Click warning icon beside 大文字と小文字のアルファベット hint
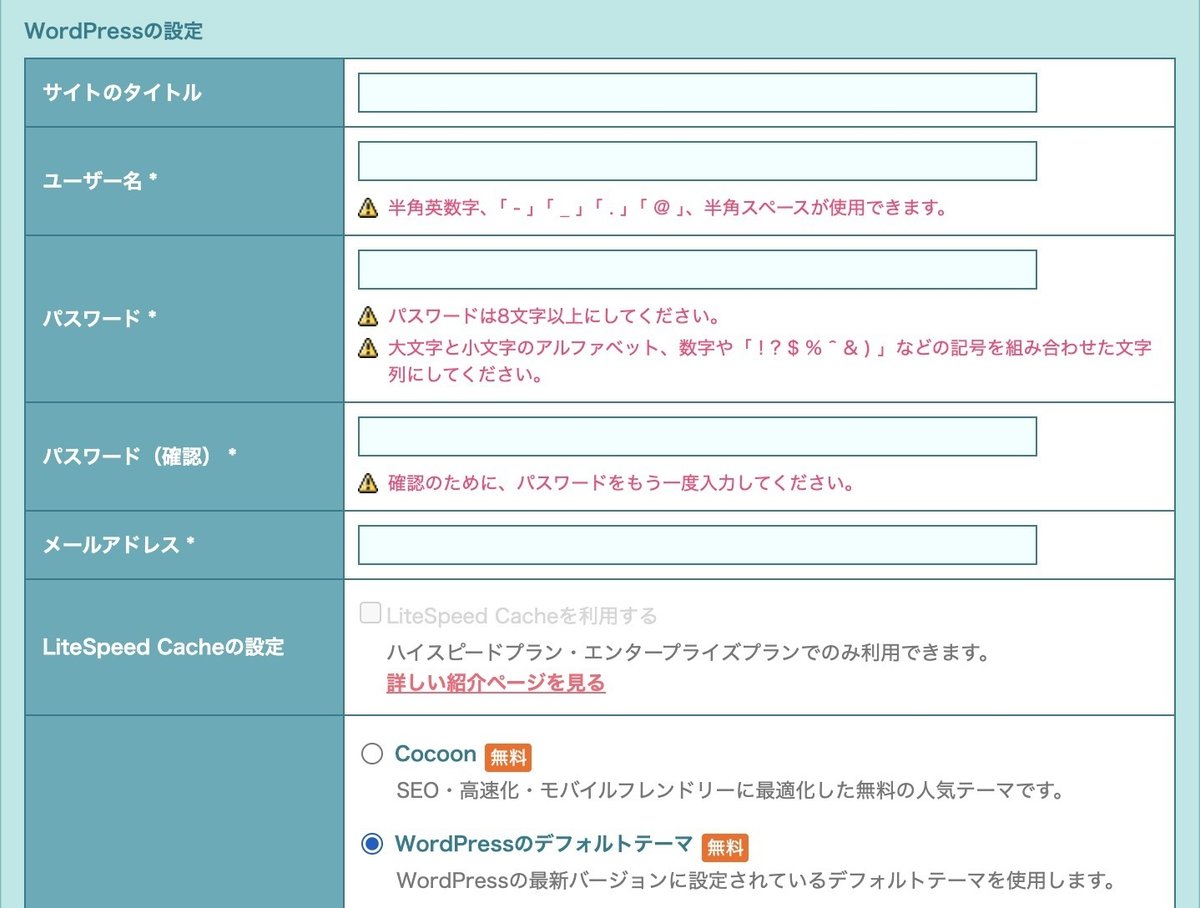The image size is (1200, 908). coord(368,348)
